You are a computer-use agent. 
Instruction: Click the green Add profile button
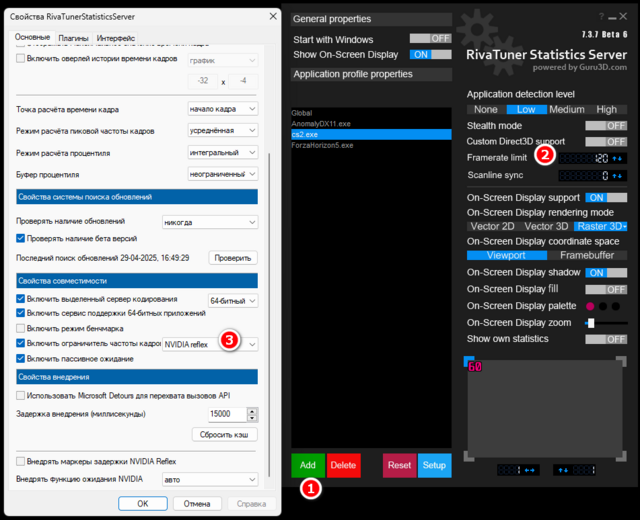coord(308,465)
